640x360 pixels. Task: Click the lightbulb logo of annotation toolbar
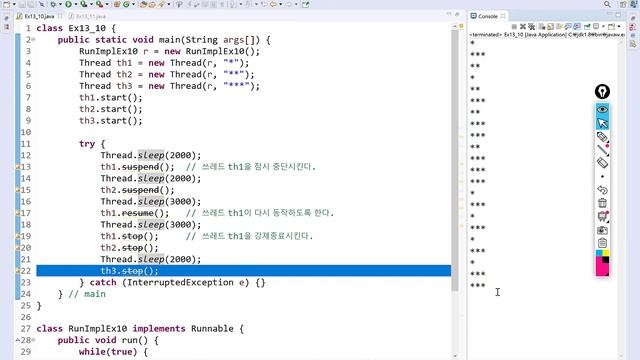(602, 91)
